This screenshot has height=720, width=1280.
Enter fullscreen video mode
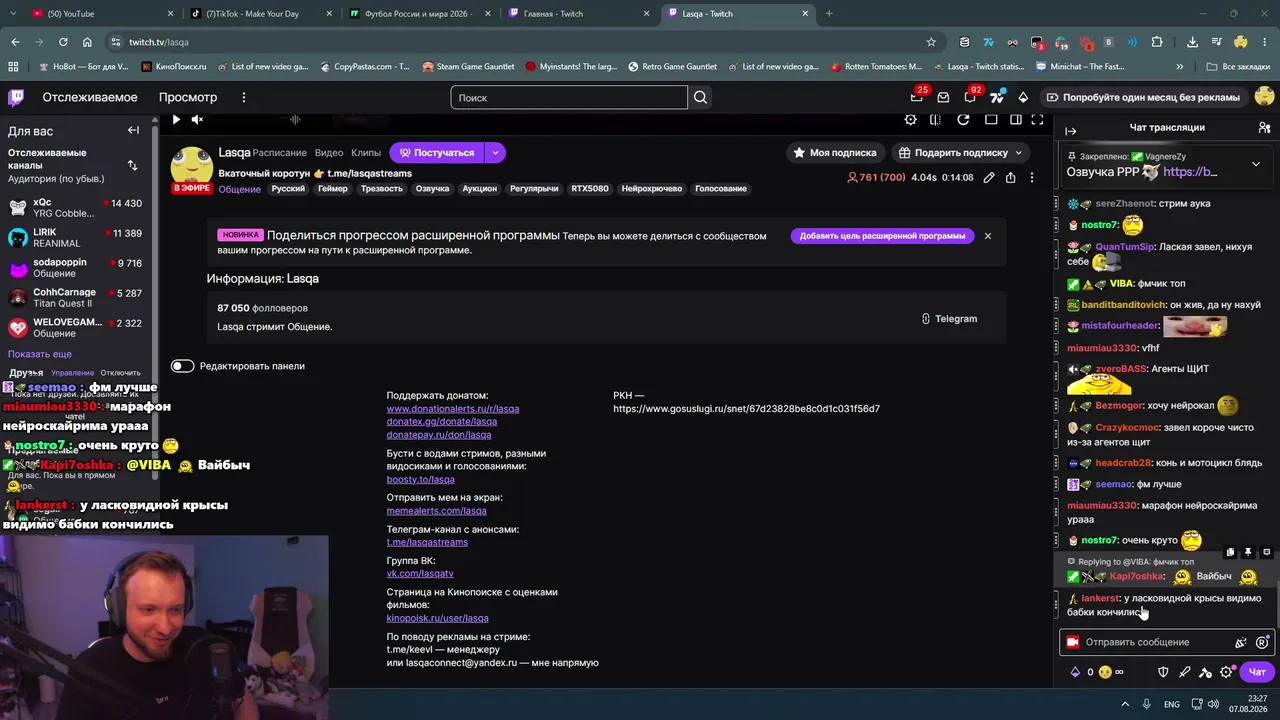pos(1037,120)
